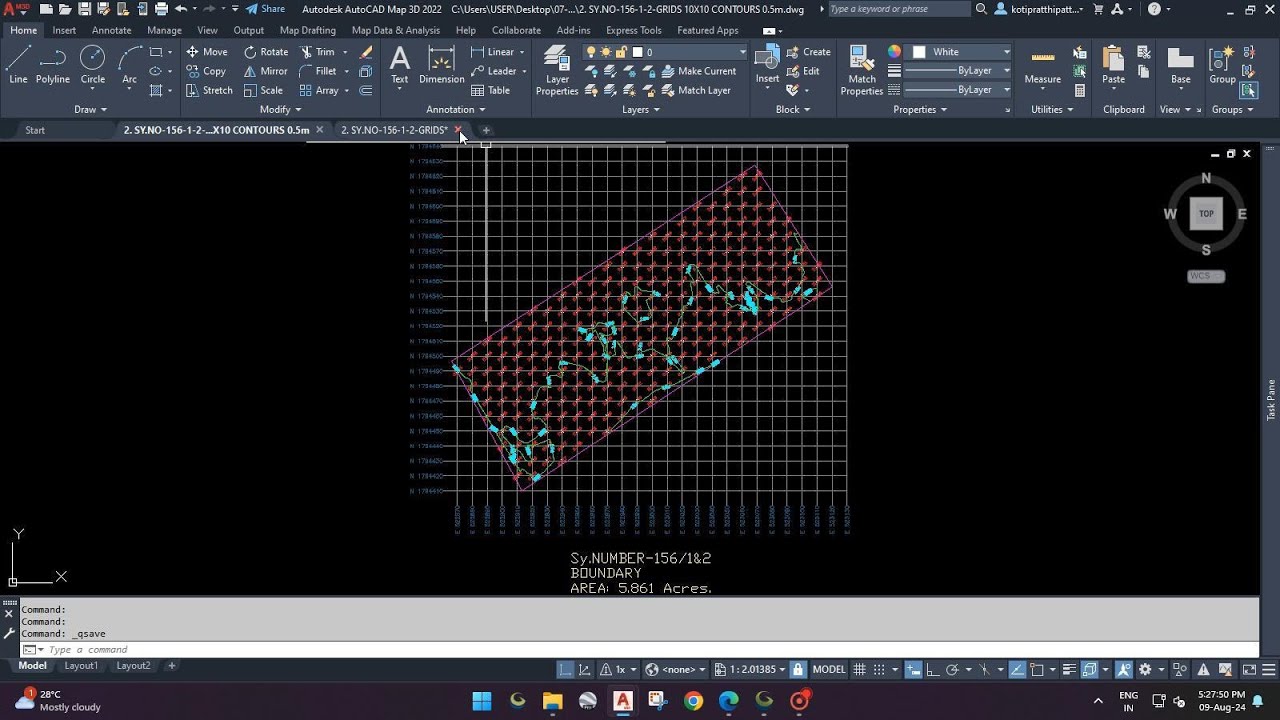Toggle snap mode in status bar

tap(880, 669)
